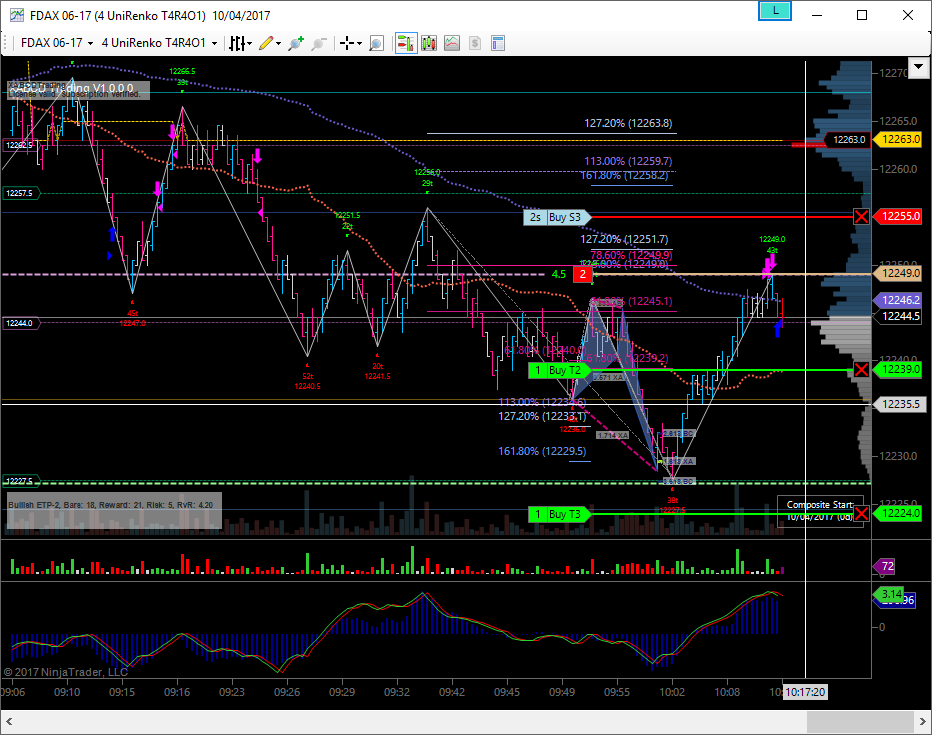This screenshot has height=735, width=932.
Task: Click the 12263.0 yellow price marker
Action: [x=900, y=139]
